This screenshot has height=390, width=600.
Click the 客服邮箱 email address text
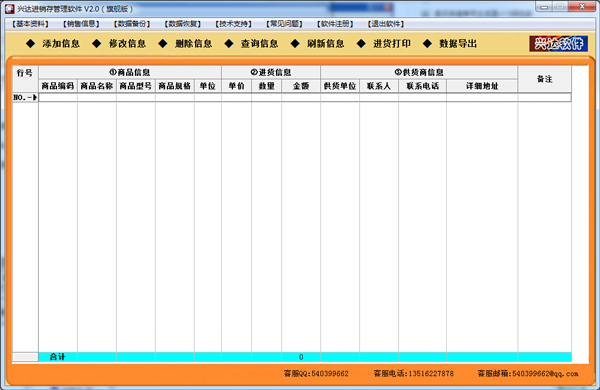coord(528,374)
